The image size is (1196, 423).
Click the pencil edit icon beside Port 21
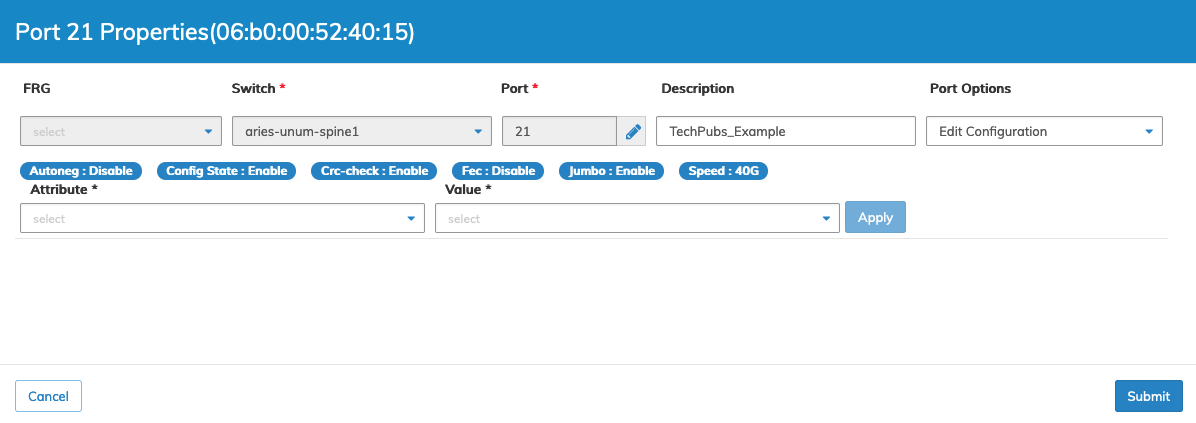(x=632, y=132)
